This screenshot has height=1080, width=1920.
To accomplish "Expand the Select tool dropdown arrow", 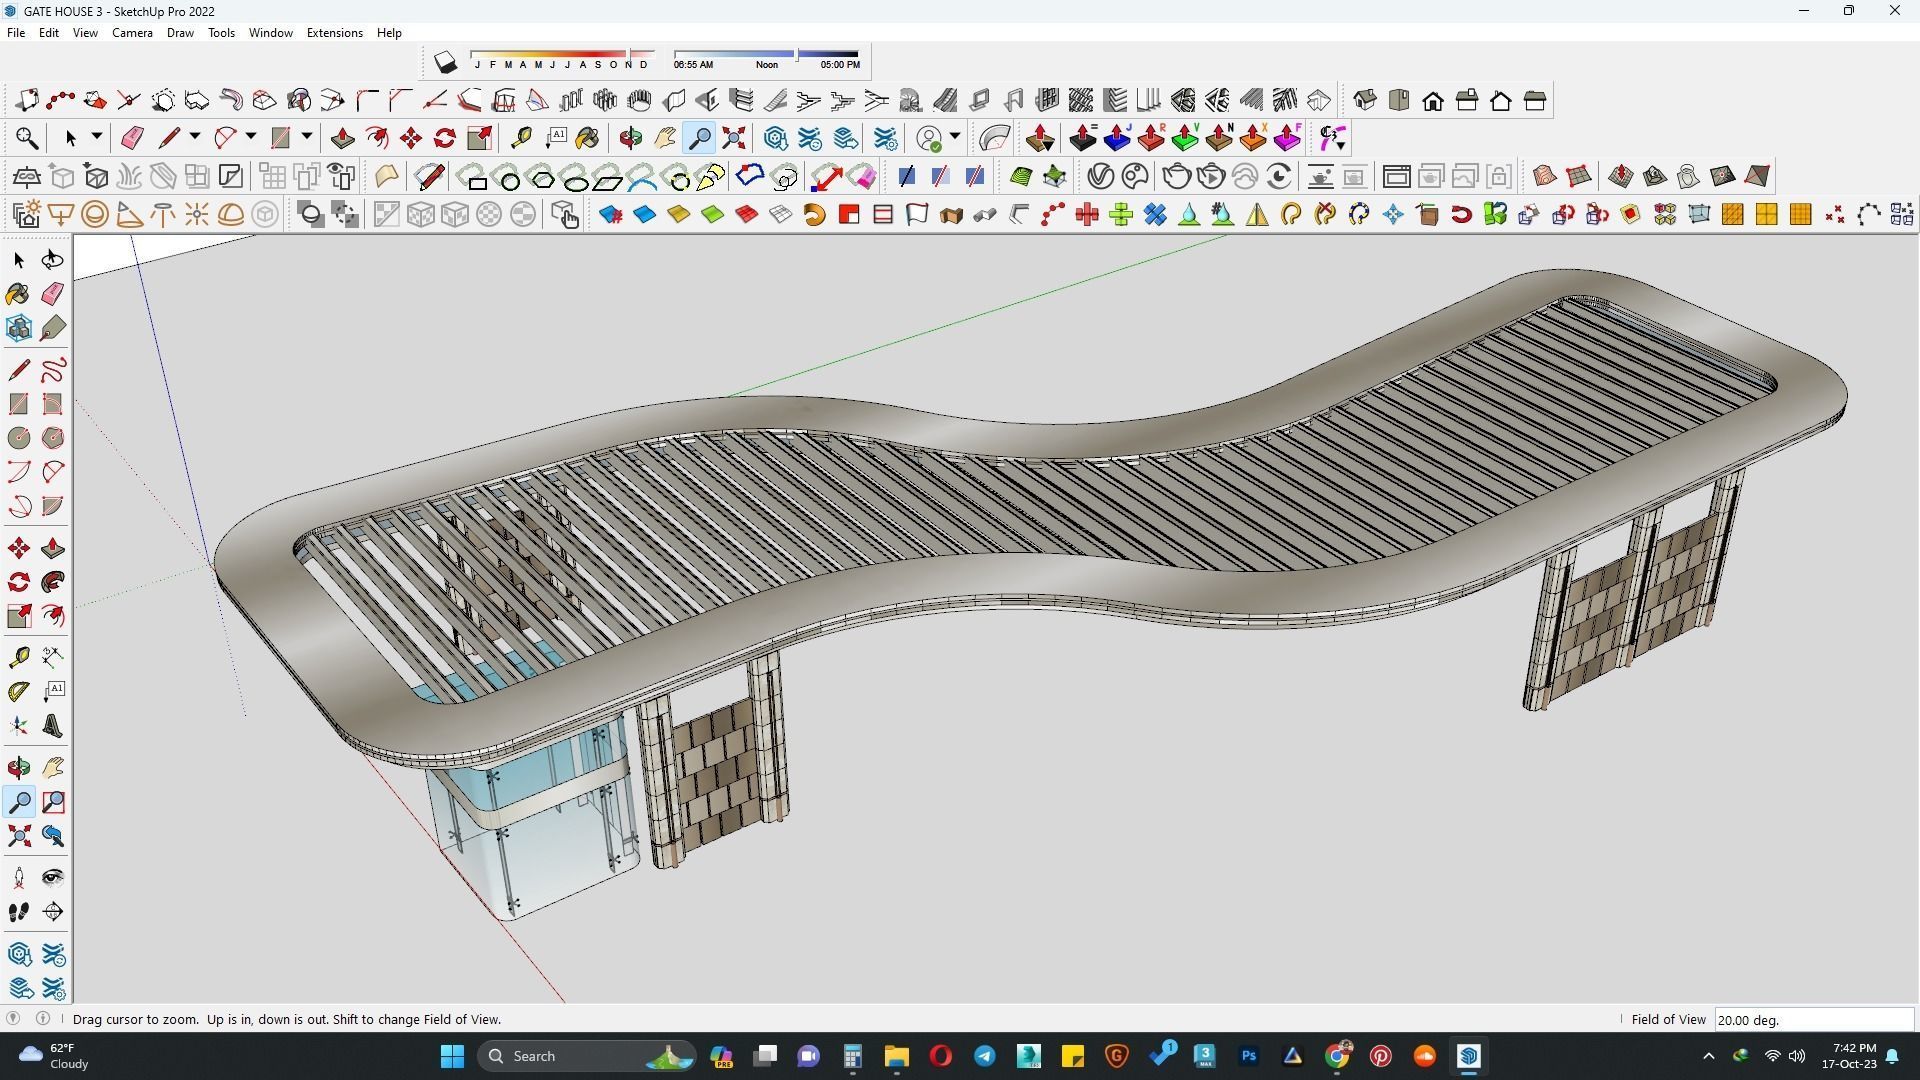I will click(97, 137).
